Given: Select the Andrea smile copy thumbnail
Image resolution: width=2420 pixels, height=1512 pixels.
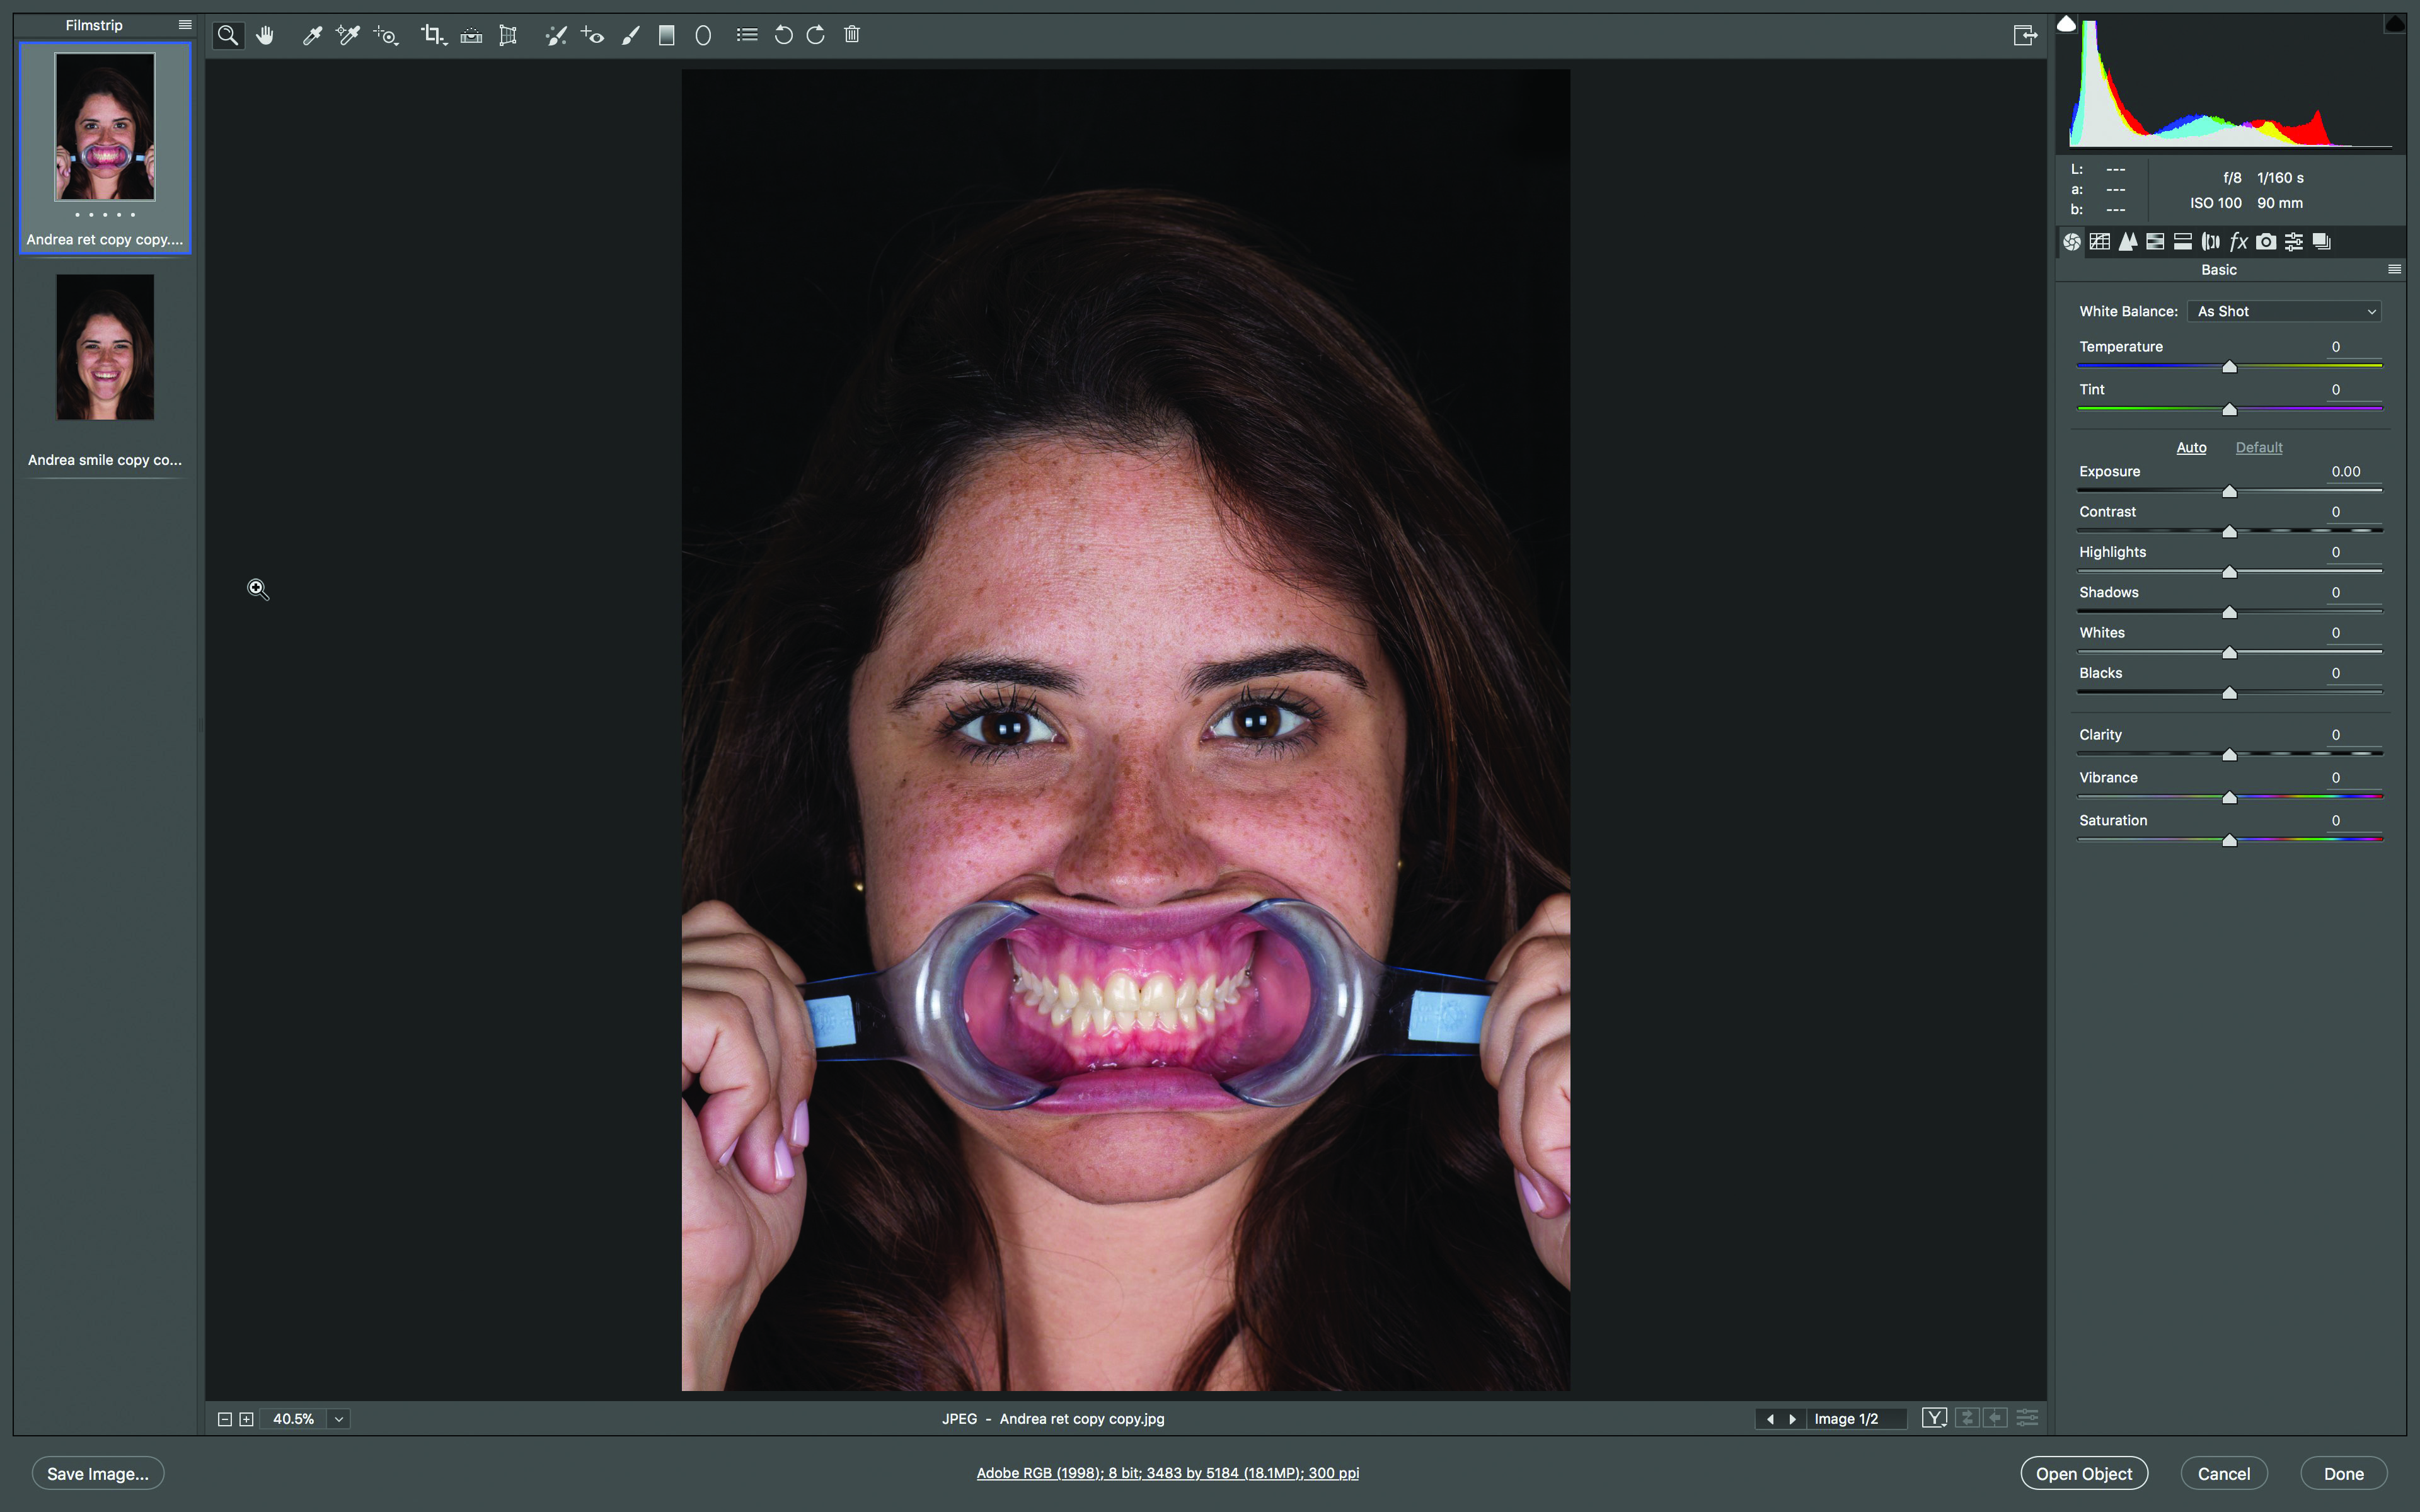Looking at the screenshot, I should click(105, 348).
